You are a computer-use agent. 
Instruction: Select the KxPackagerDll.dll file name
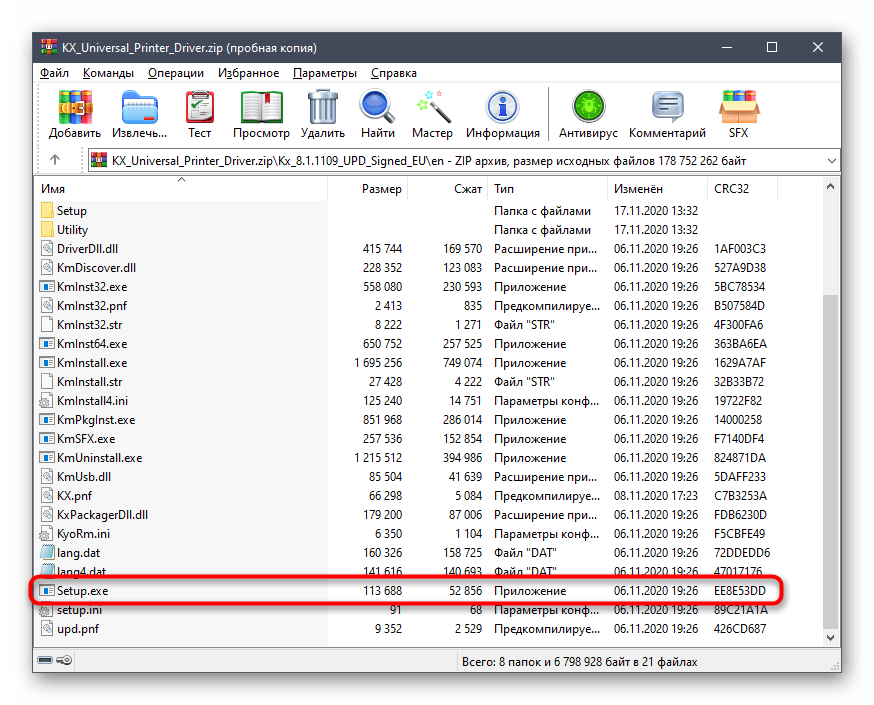pyautogui.click(x=103, y=515)
